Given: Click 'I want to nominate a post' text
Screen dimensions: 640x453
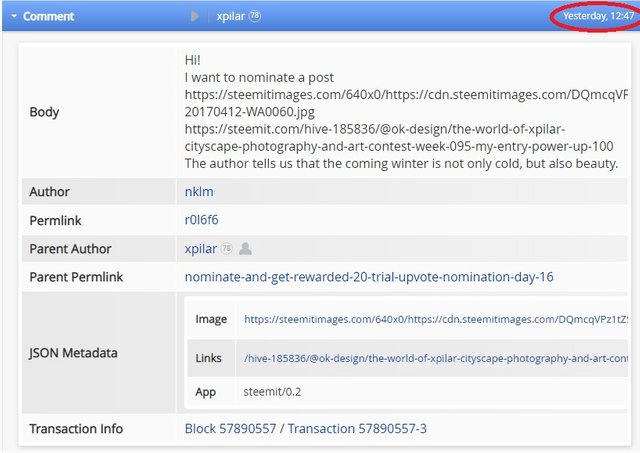Looking at the screenshot, I should pos(259,77).
